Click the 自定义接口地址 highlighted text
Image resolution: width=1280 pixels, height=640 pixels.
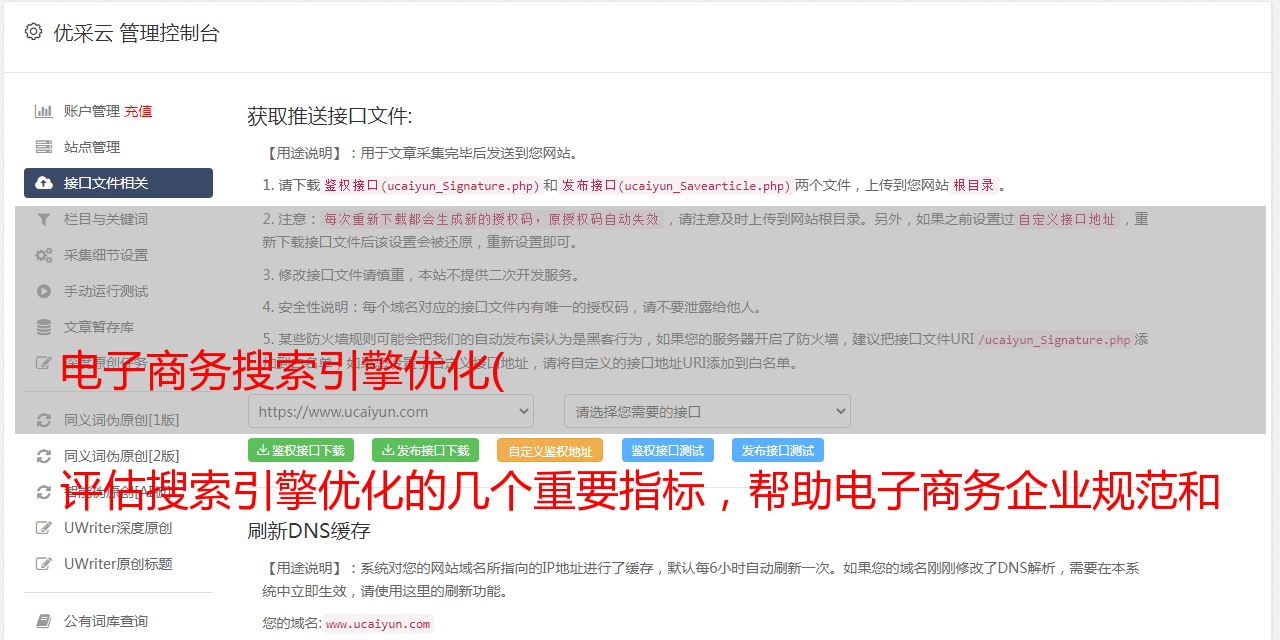tap(1067, 219)
